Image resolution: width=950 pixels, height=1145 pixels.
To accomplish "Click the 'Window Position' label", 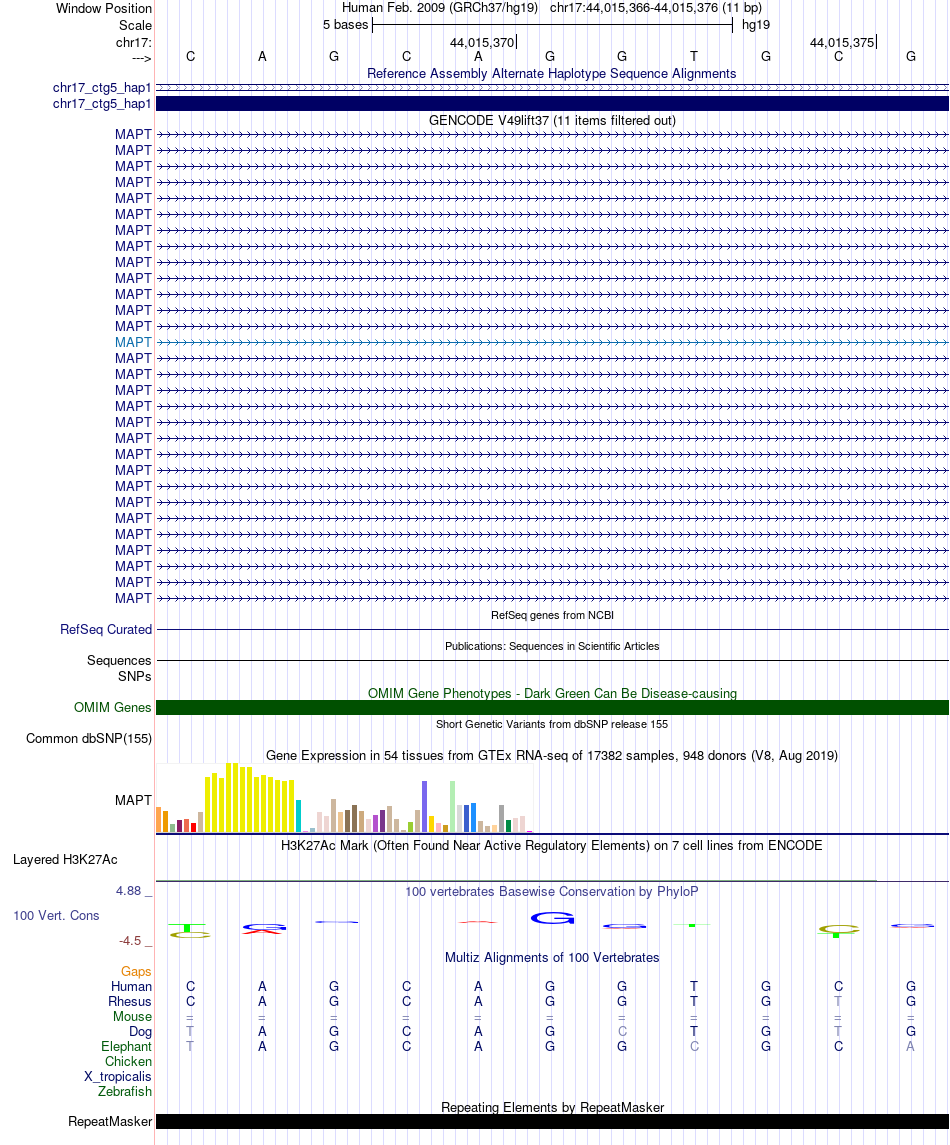I will coord(104,9).
